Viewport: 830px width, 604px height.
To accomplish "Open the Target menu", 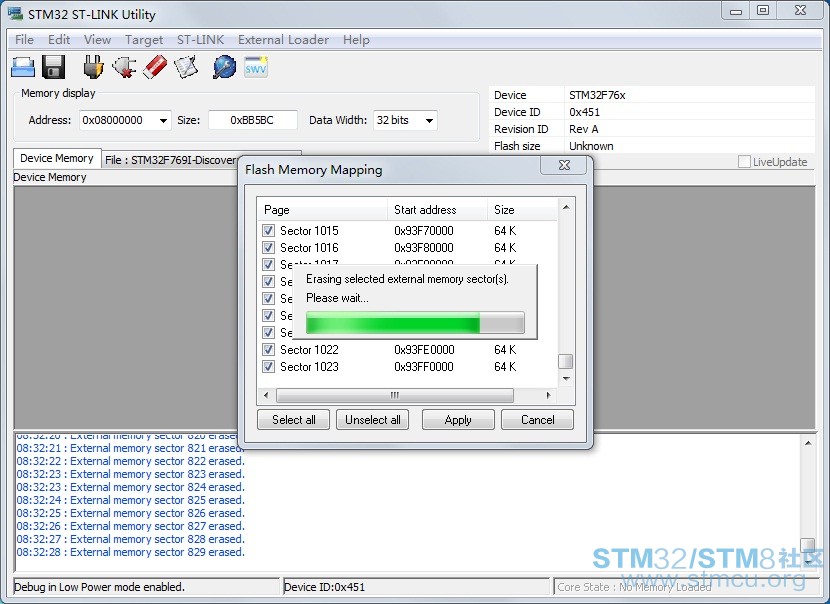I will click(x=144, y=40).
